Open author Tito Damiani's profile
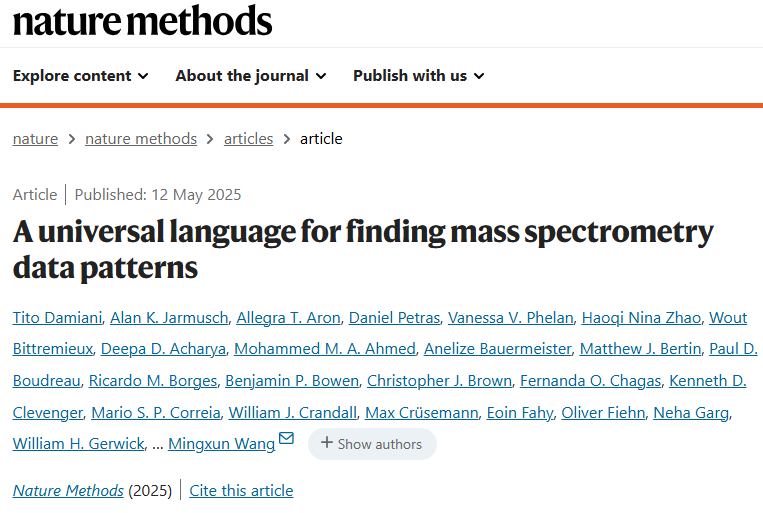The image size is (763, 513). pos(55,318)
